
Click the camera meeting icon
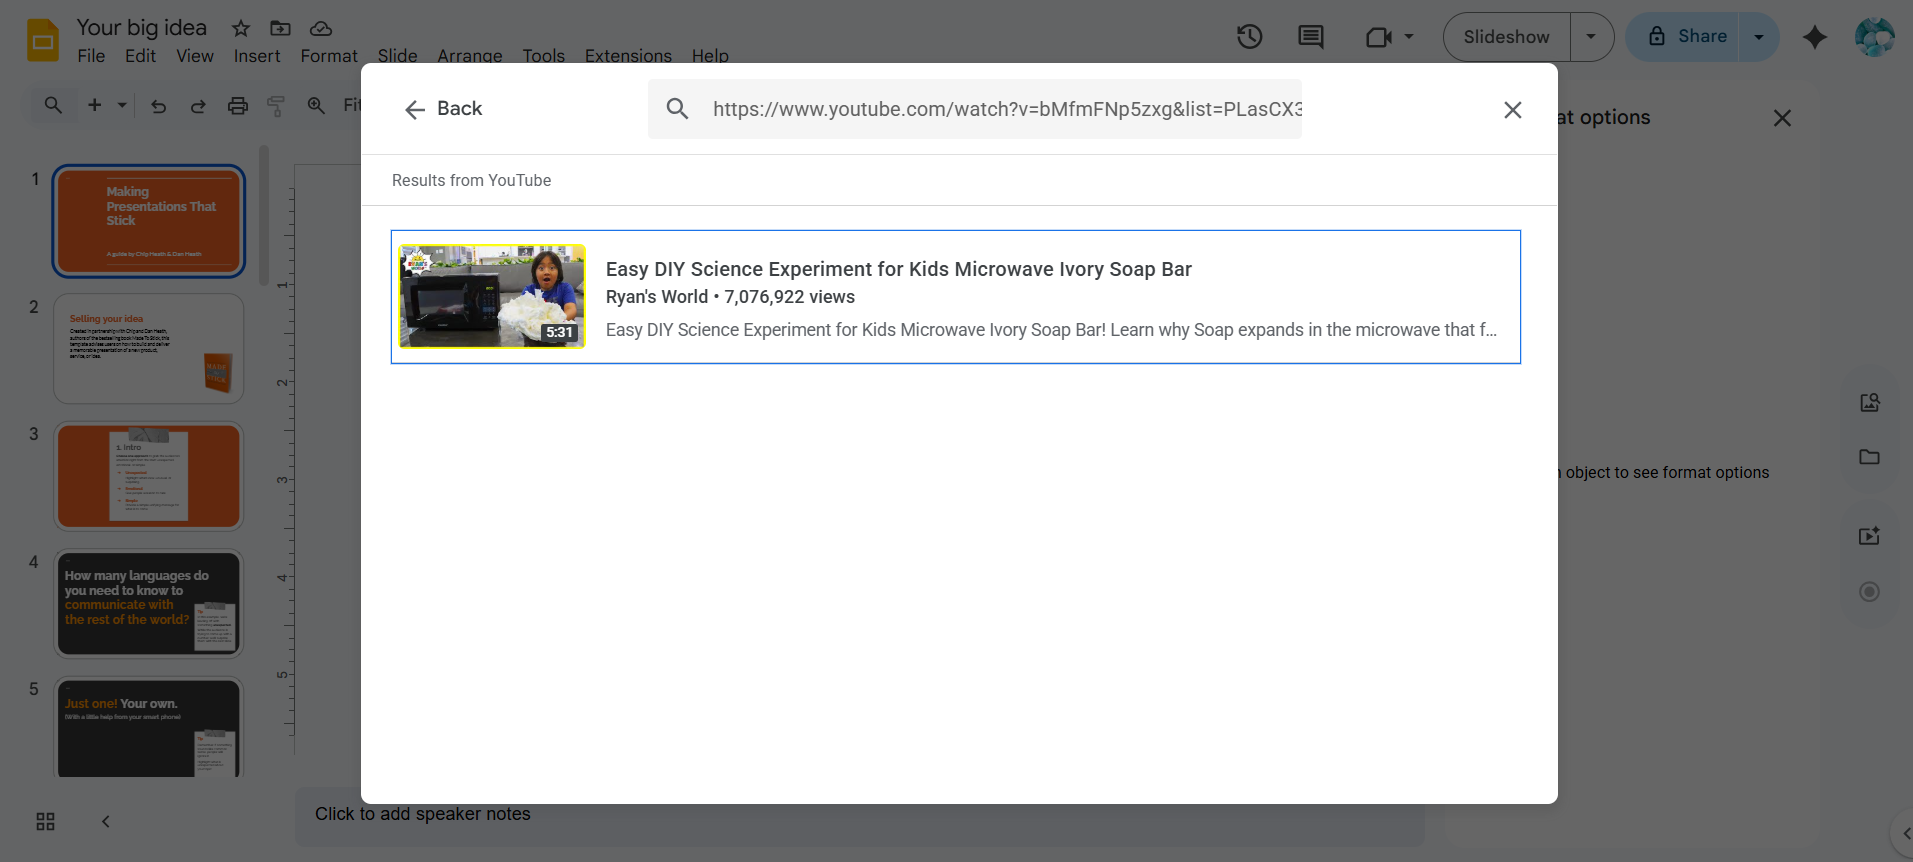1379,37
